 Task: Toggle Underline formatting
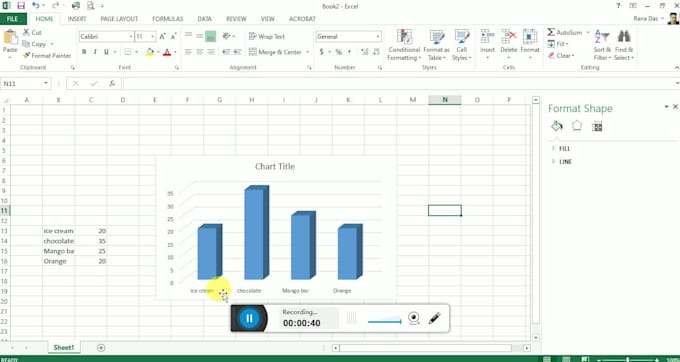pos(106,52)
